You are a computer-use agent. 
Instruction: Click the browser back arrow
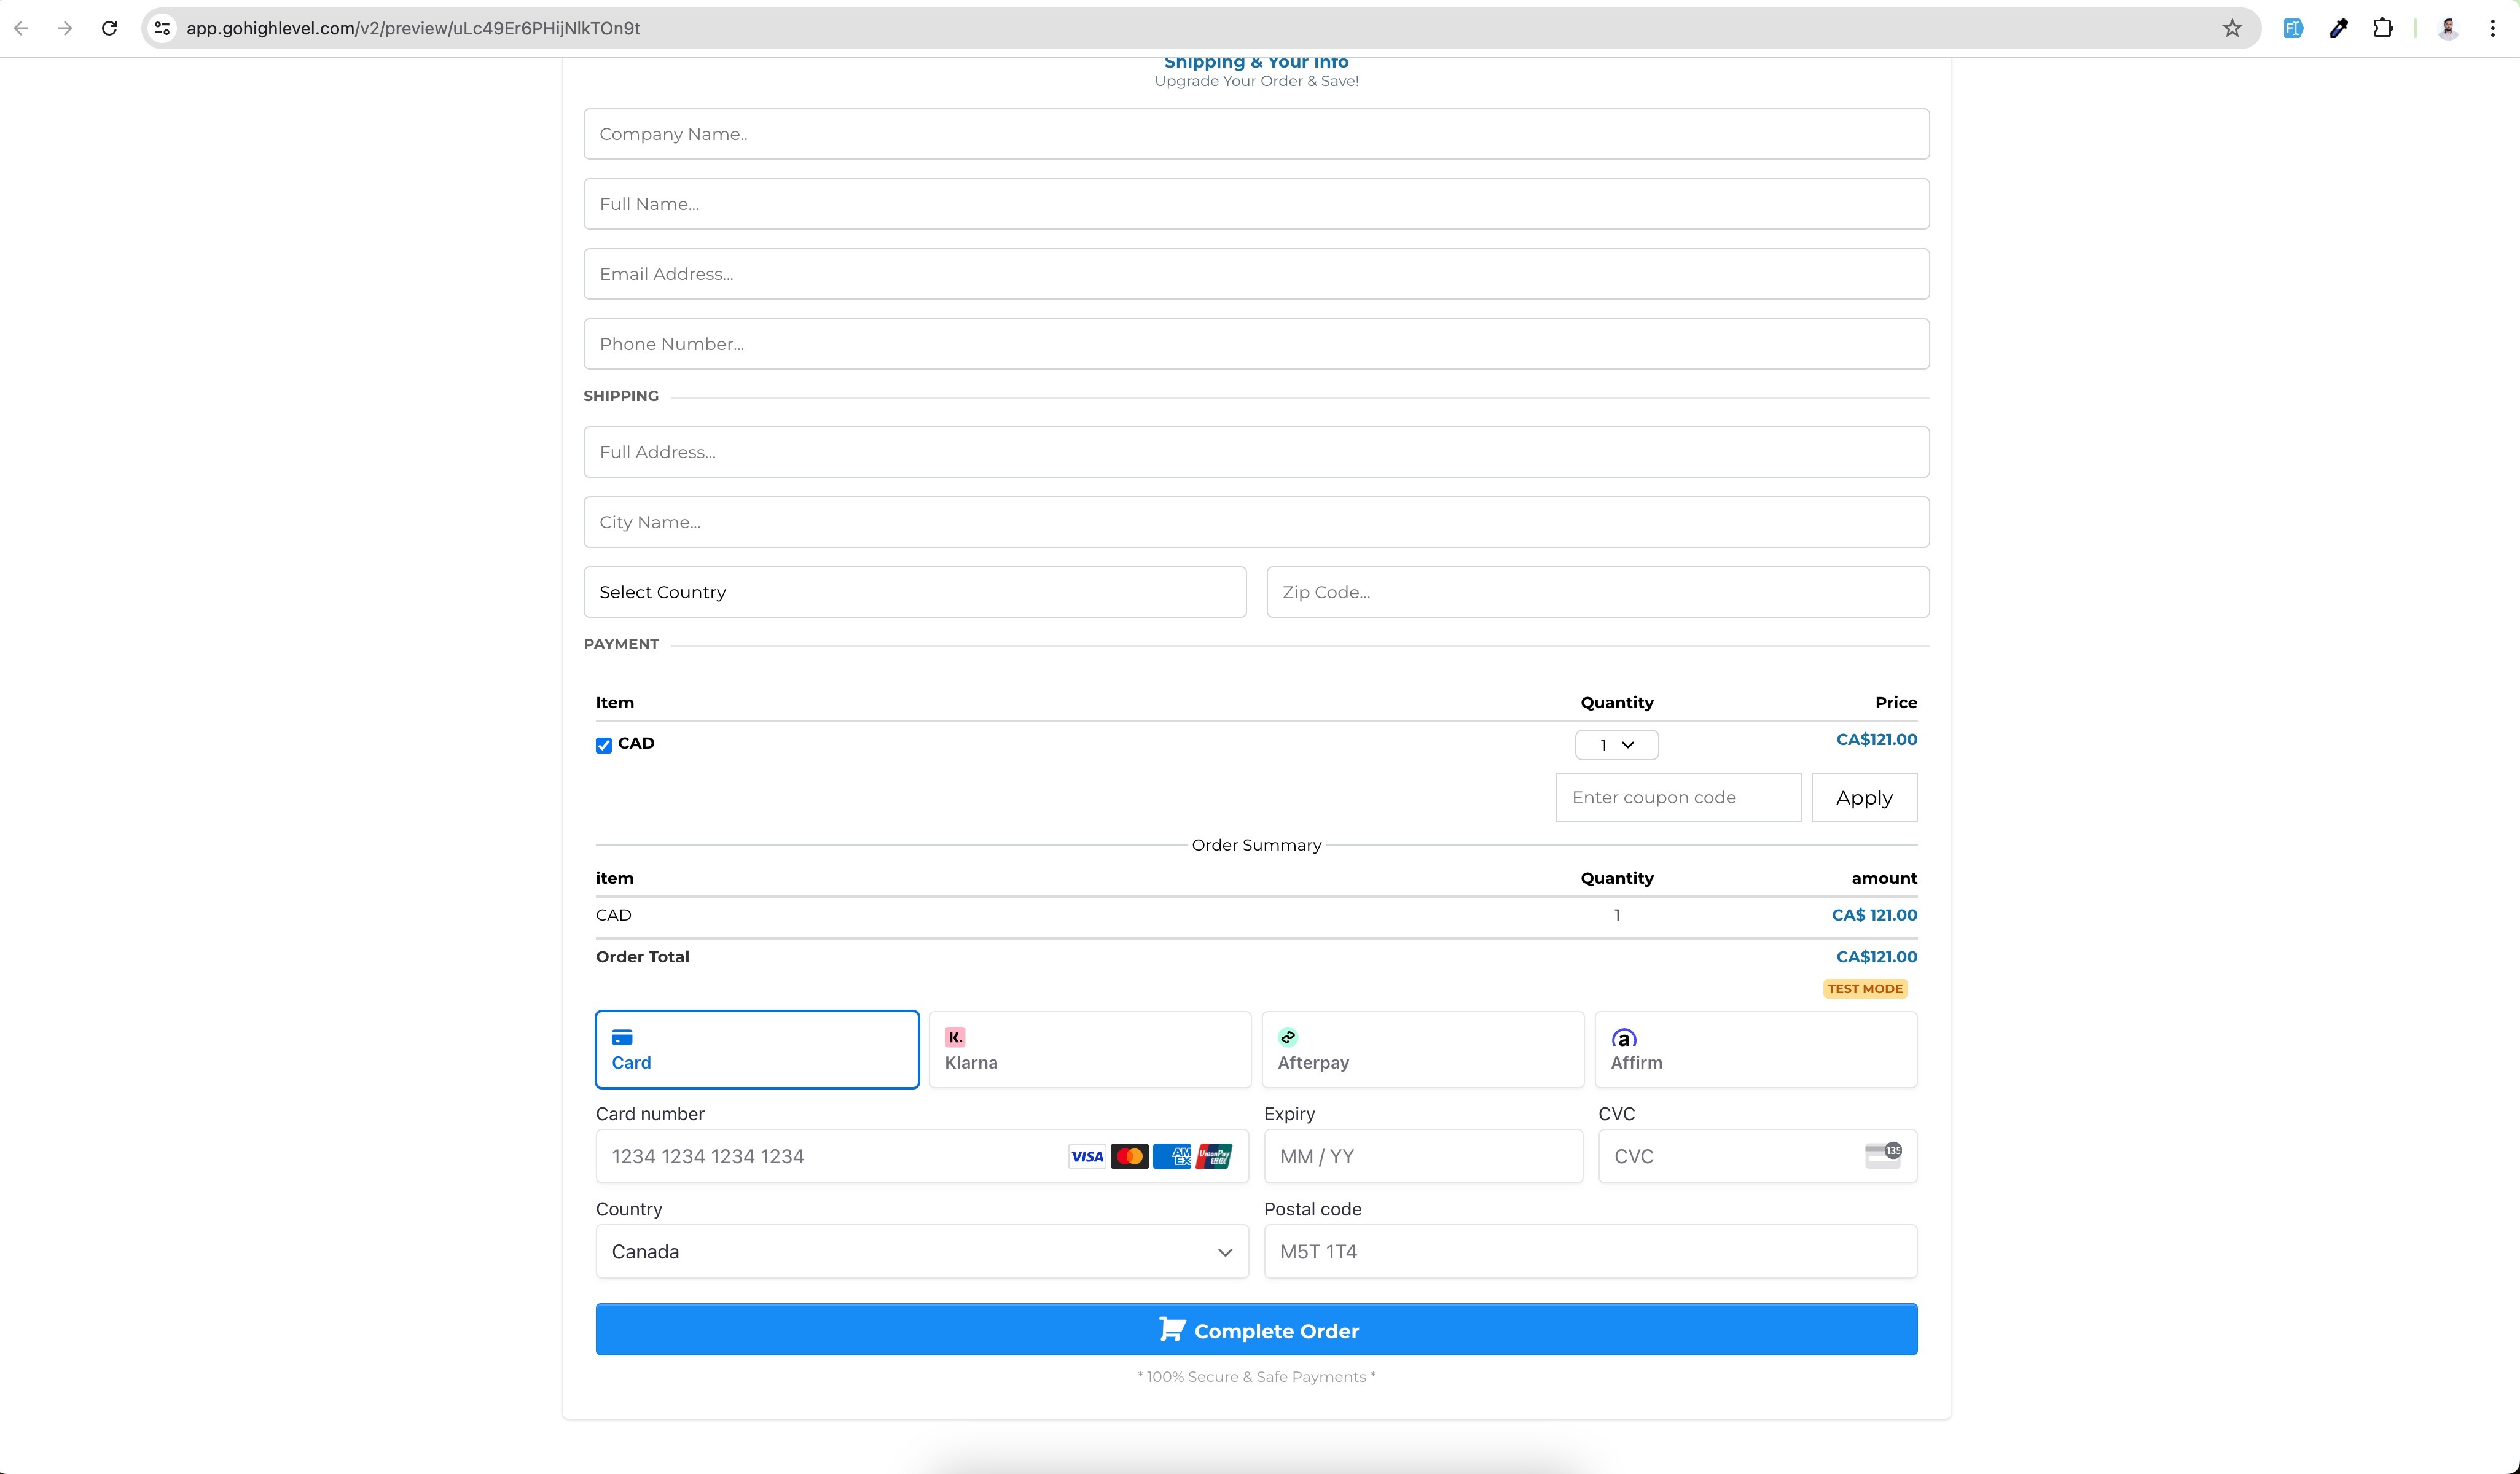pos(21,28)
